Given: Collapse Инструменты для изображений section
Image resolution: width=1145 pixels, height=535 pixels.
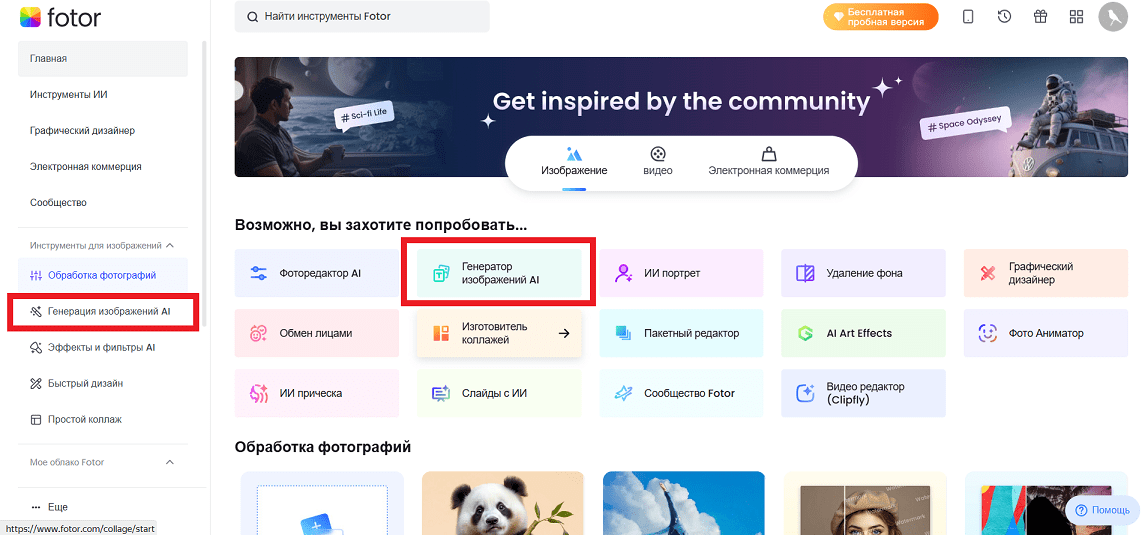Looking at the screenshot, I should tap(169, 245).
